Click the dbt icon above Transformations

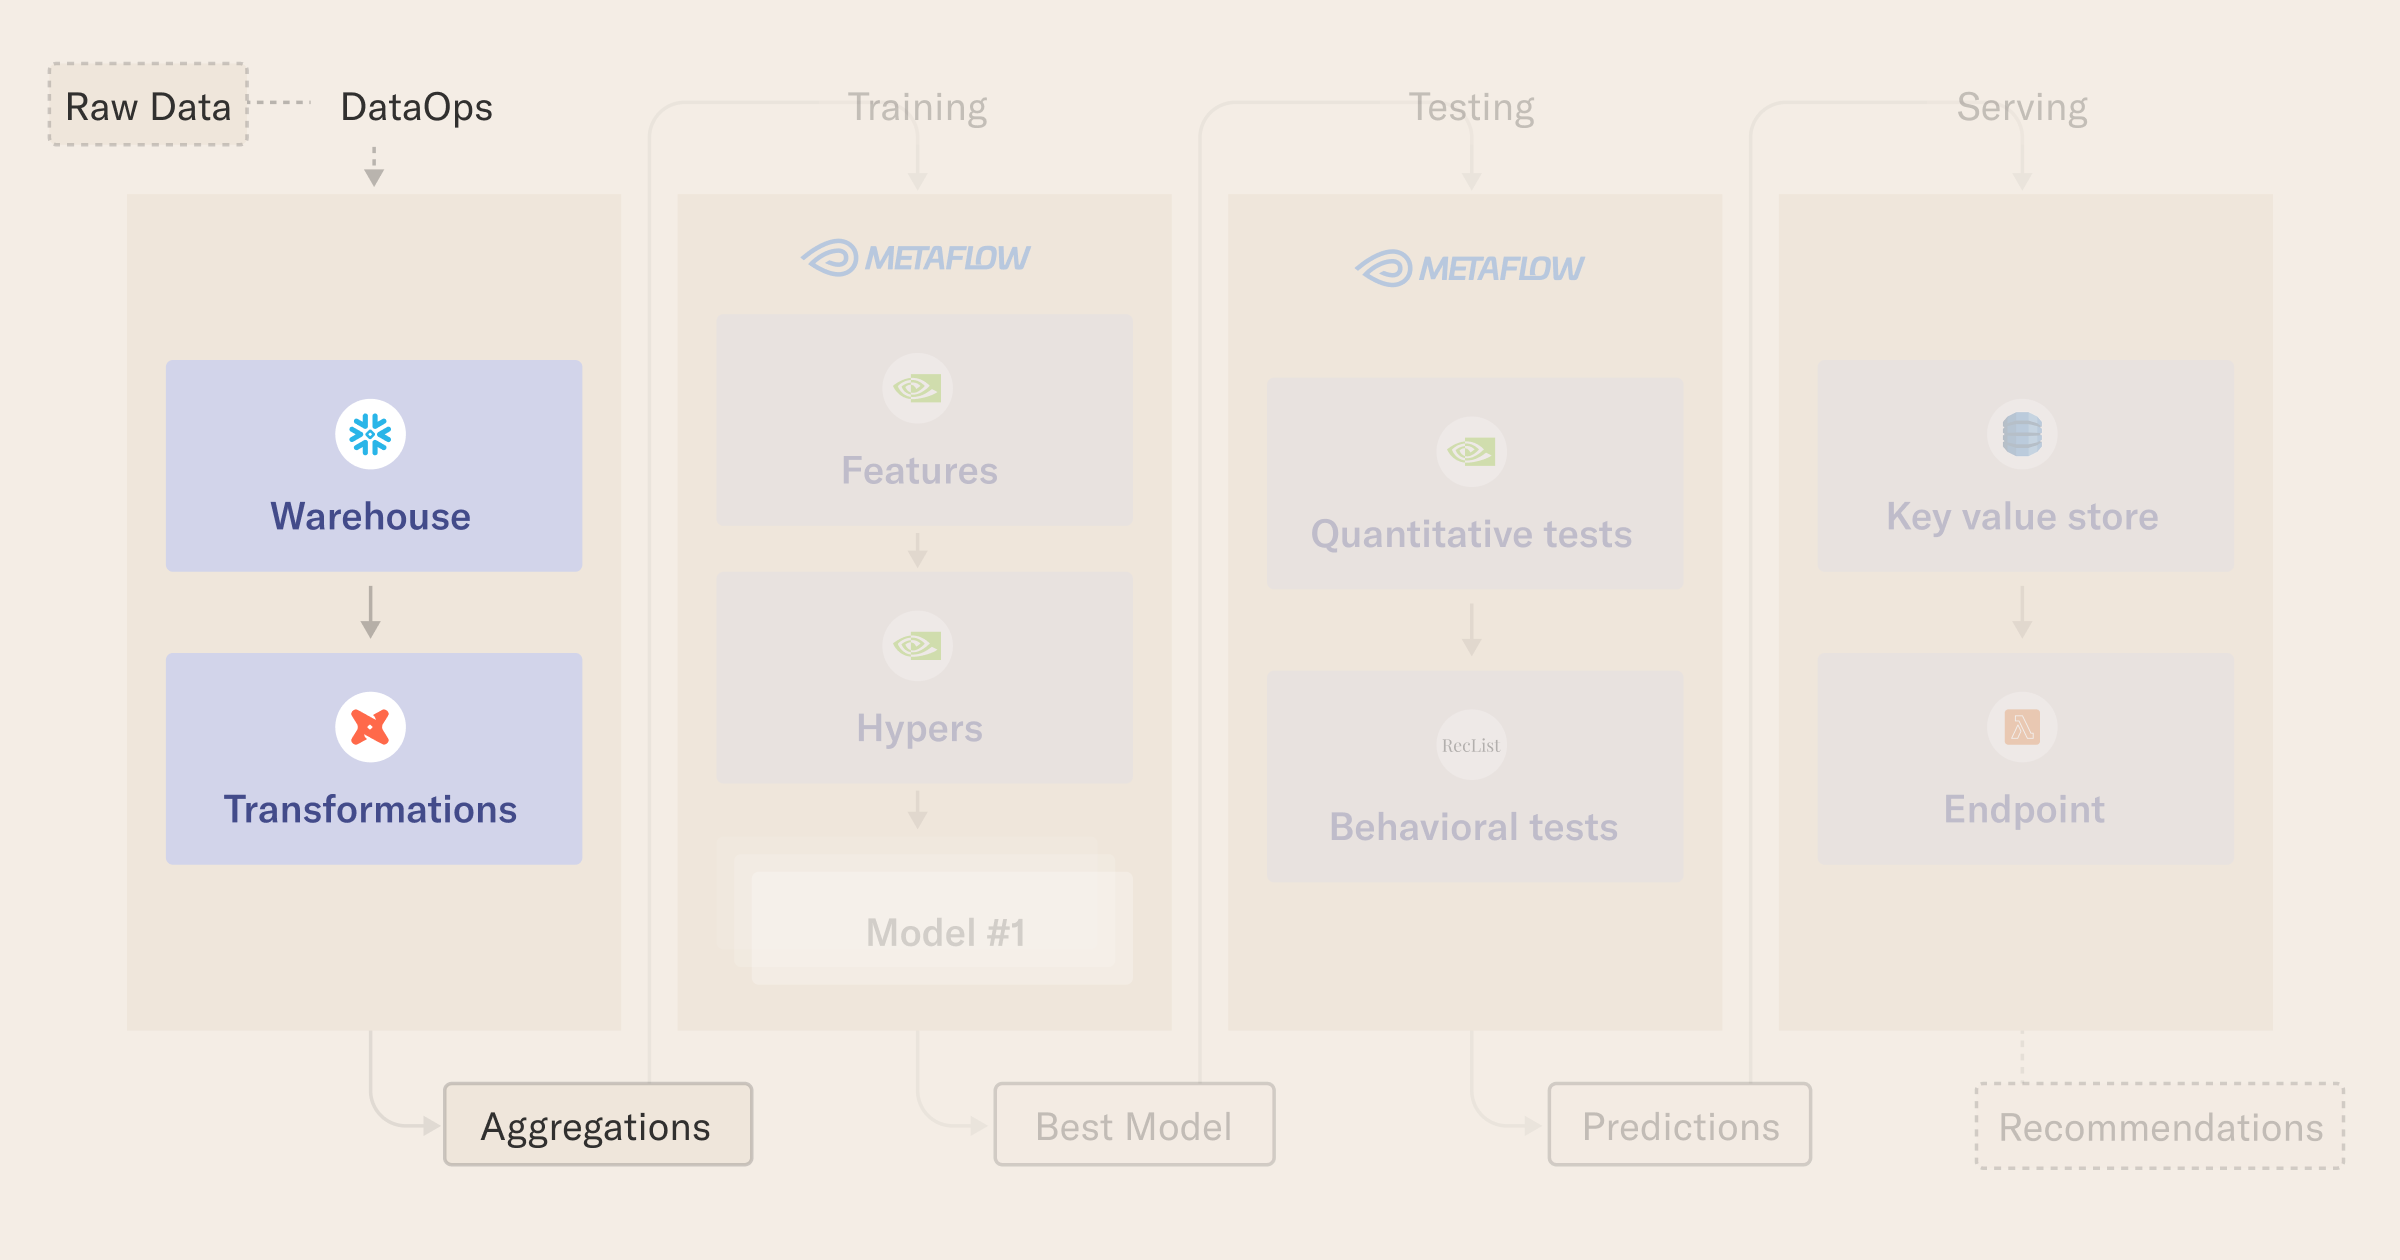(x=370, y=727)
